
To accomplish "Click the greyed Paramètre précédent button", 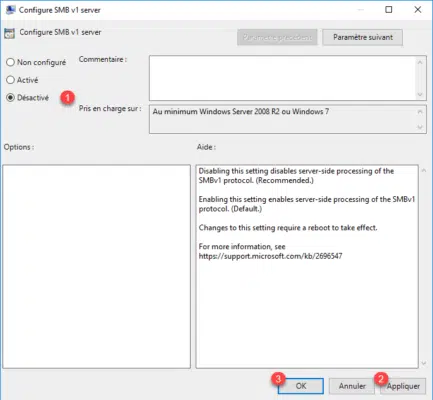I will pos(277,37).
